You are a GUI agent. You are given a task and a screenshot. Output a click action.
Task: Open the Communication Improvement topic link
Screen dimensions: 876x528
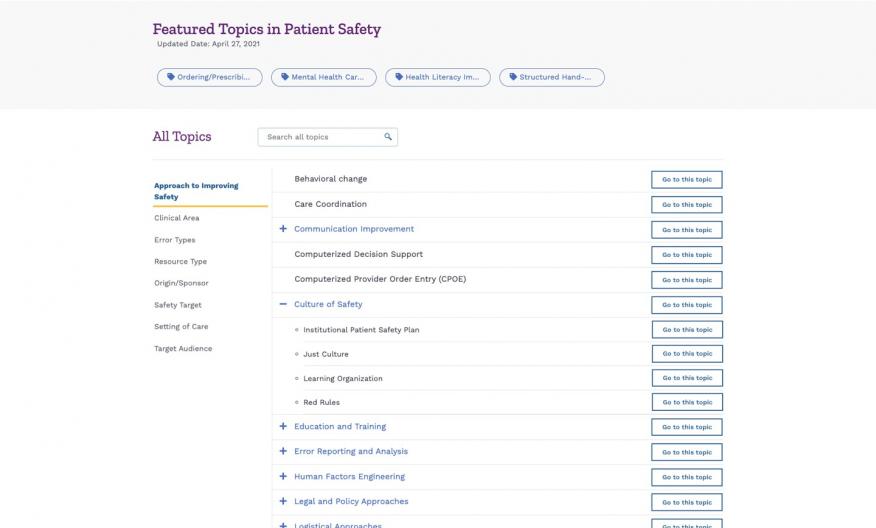click(354, 229)
